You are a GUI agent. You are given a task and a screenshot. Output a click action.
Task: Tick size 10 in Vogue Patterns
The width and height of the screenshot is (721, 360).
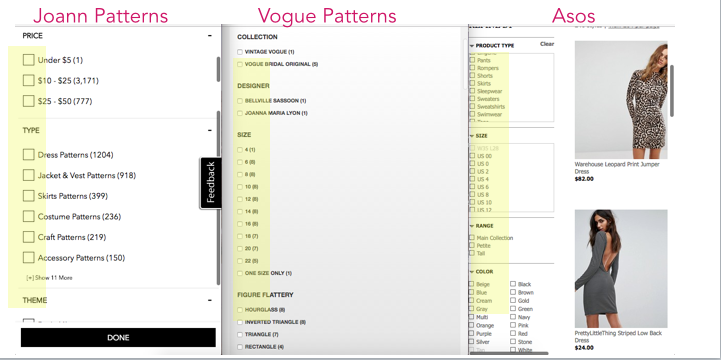(240, 187)
